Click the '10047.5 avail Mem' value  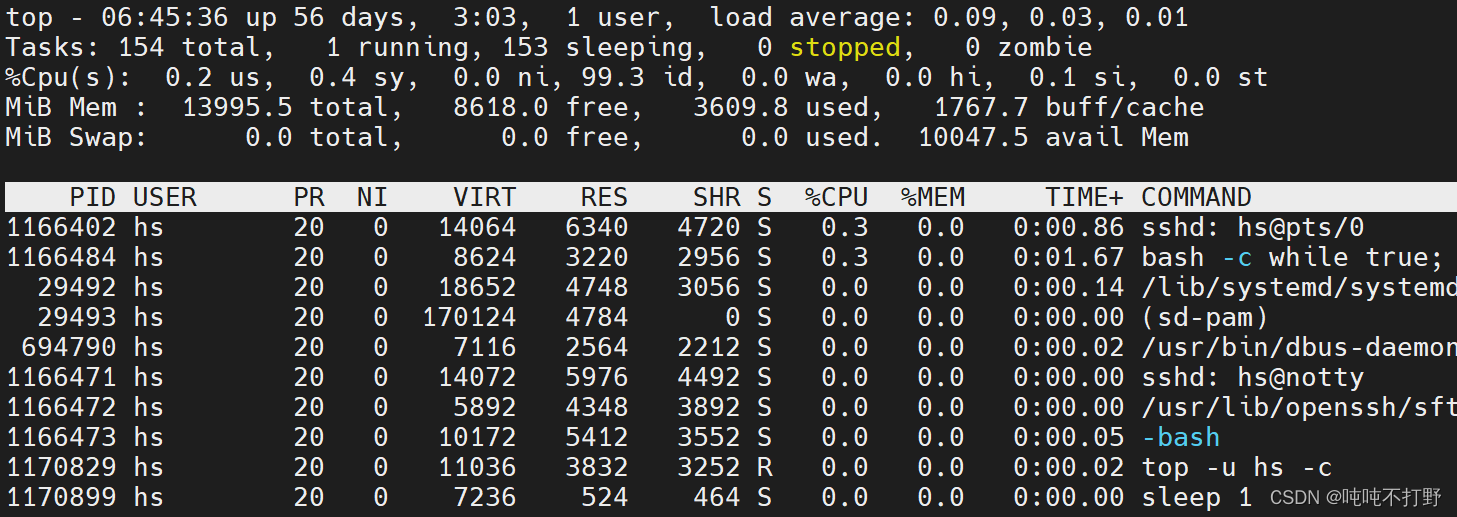1053,137
